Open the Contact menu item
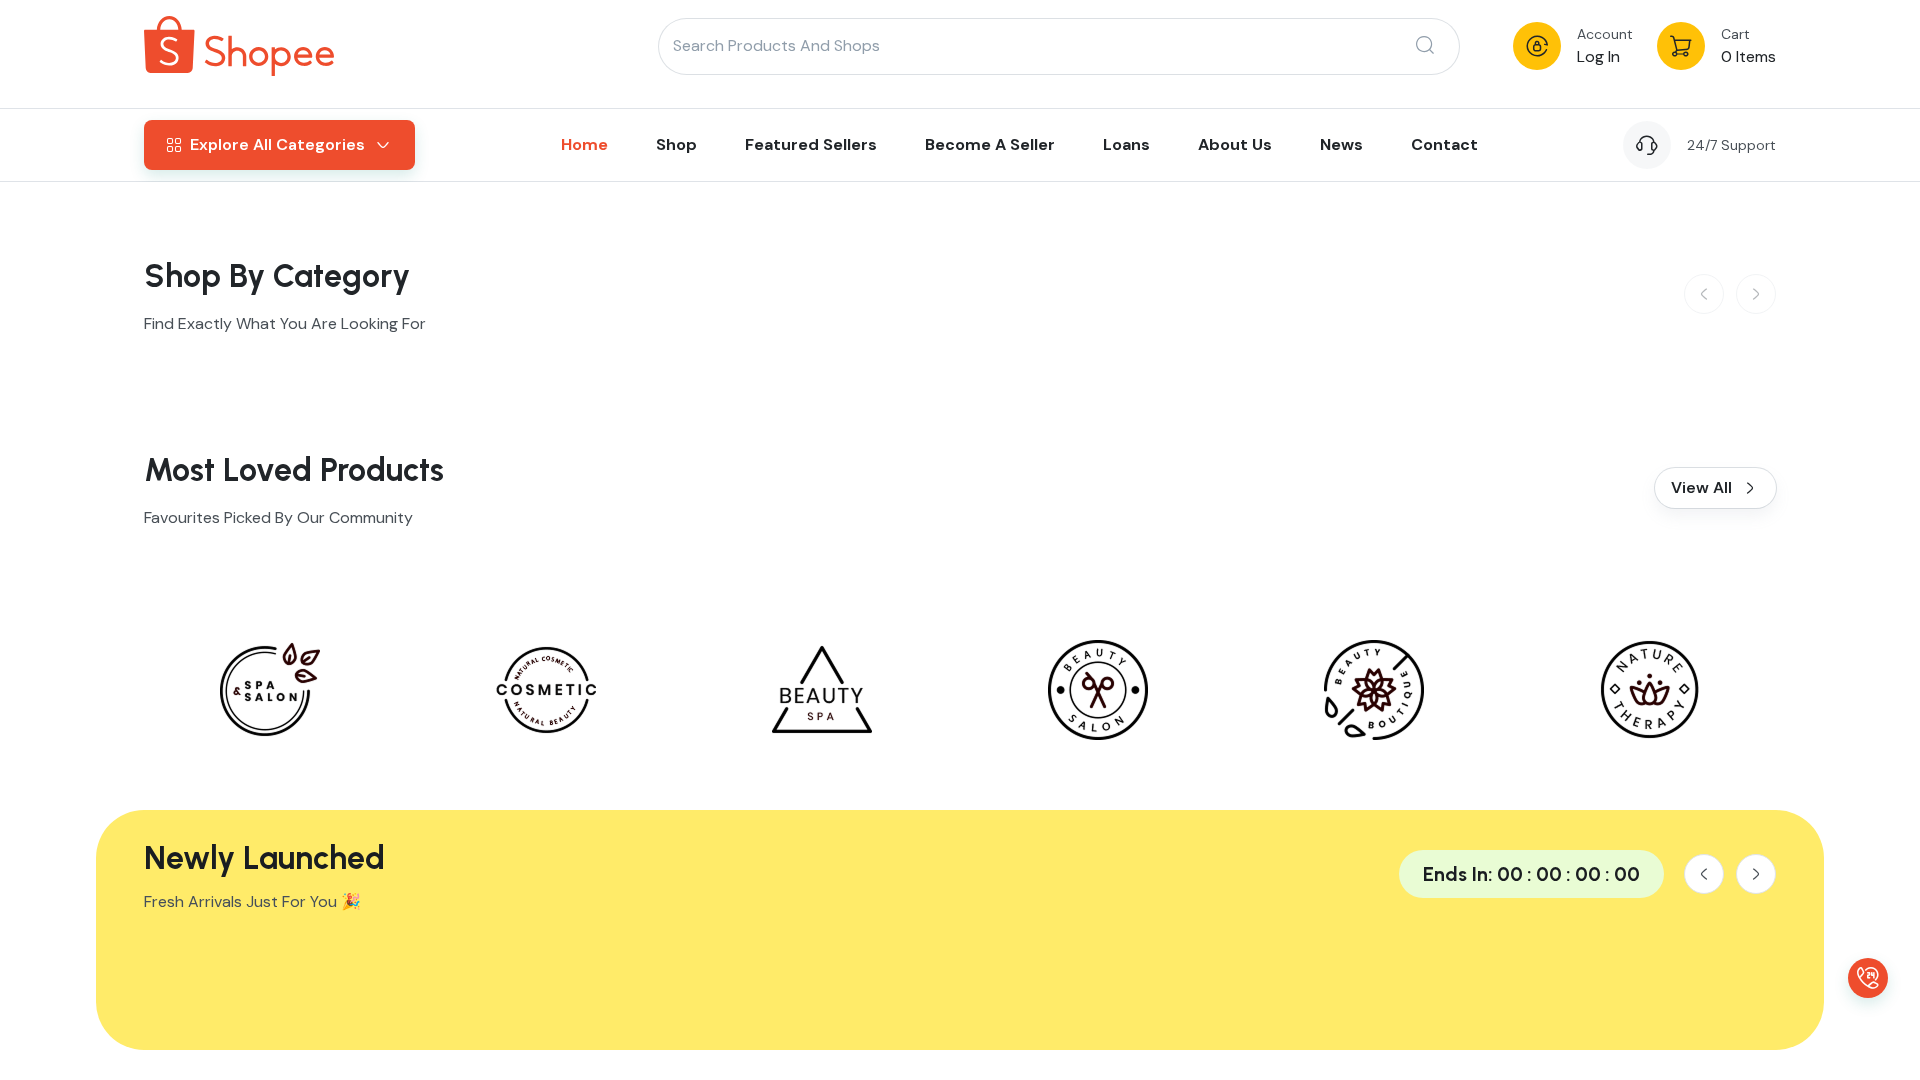 point(1444,145)
